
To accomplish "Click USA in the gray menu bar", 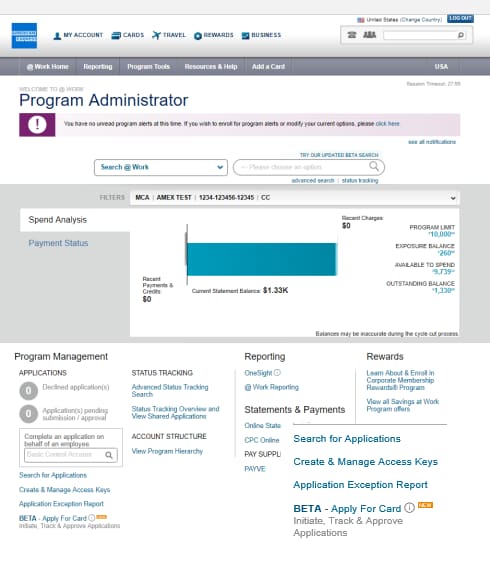I will pos(441,67).
